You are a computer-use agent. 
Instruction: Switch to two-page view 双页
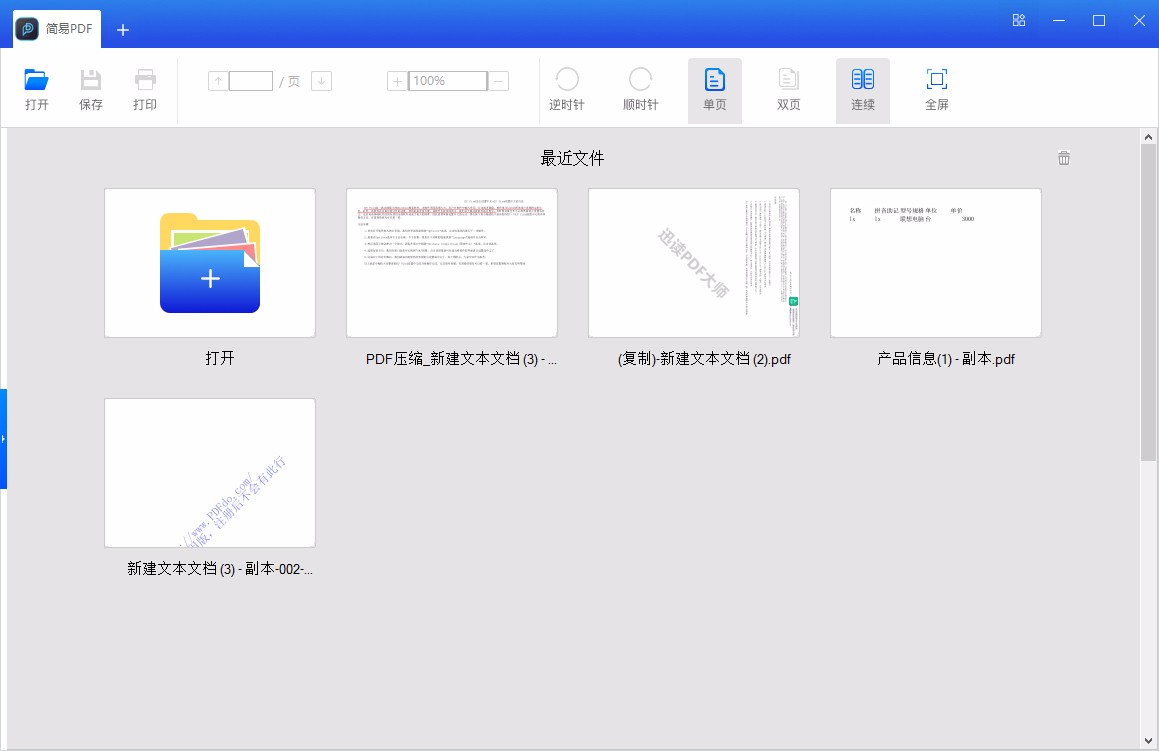[788, 90]
